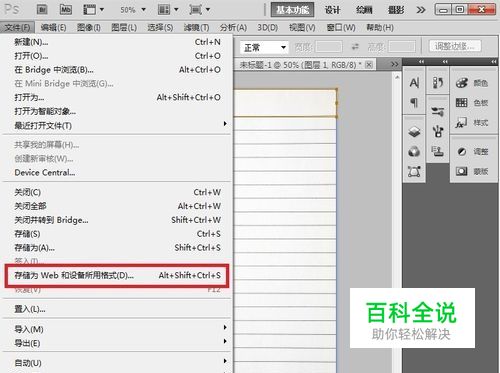Open the 调整 adjustments panel
Screen dimensions: 500x373
tap(472, 152)
